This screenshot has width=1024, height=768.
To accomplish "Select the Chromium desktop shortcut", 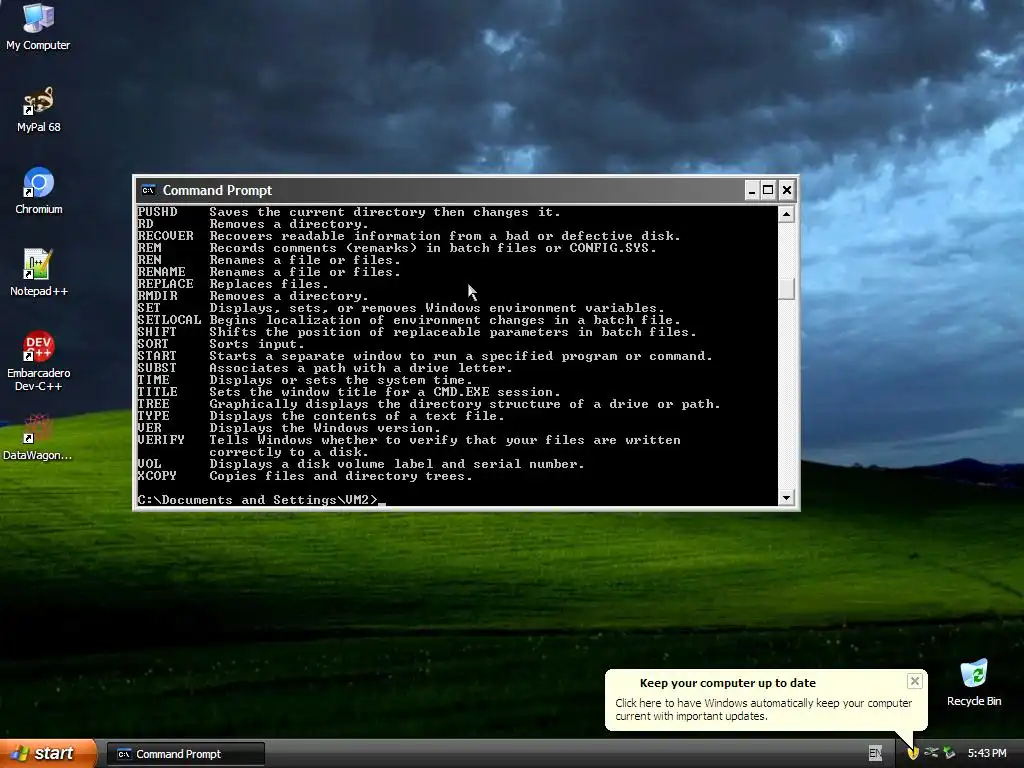I will point(38,191).
